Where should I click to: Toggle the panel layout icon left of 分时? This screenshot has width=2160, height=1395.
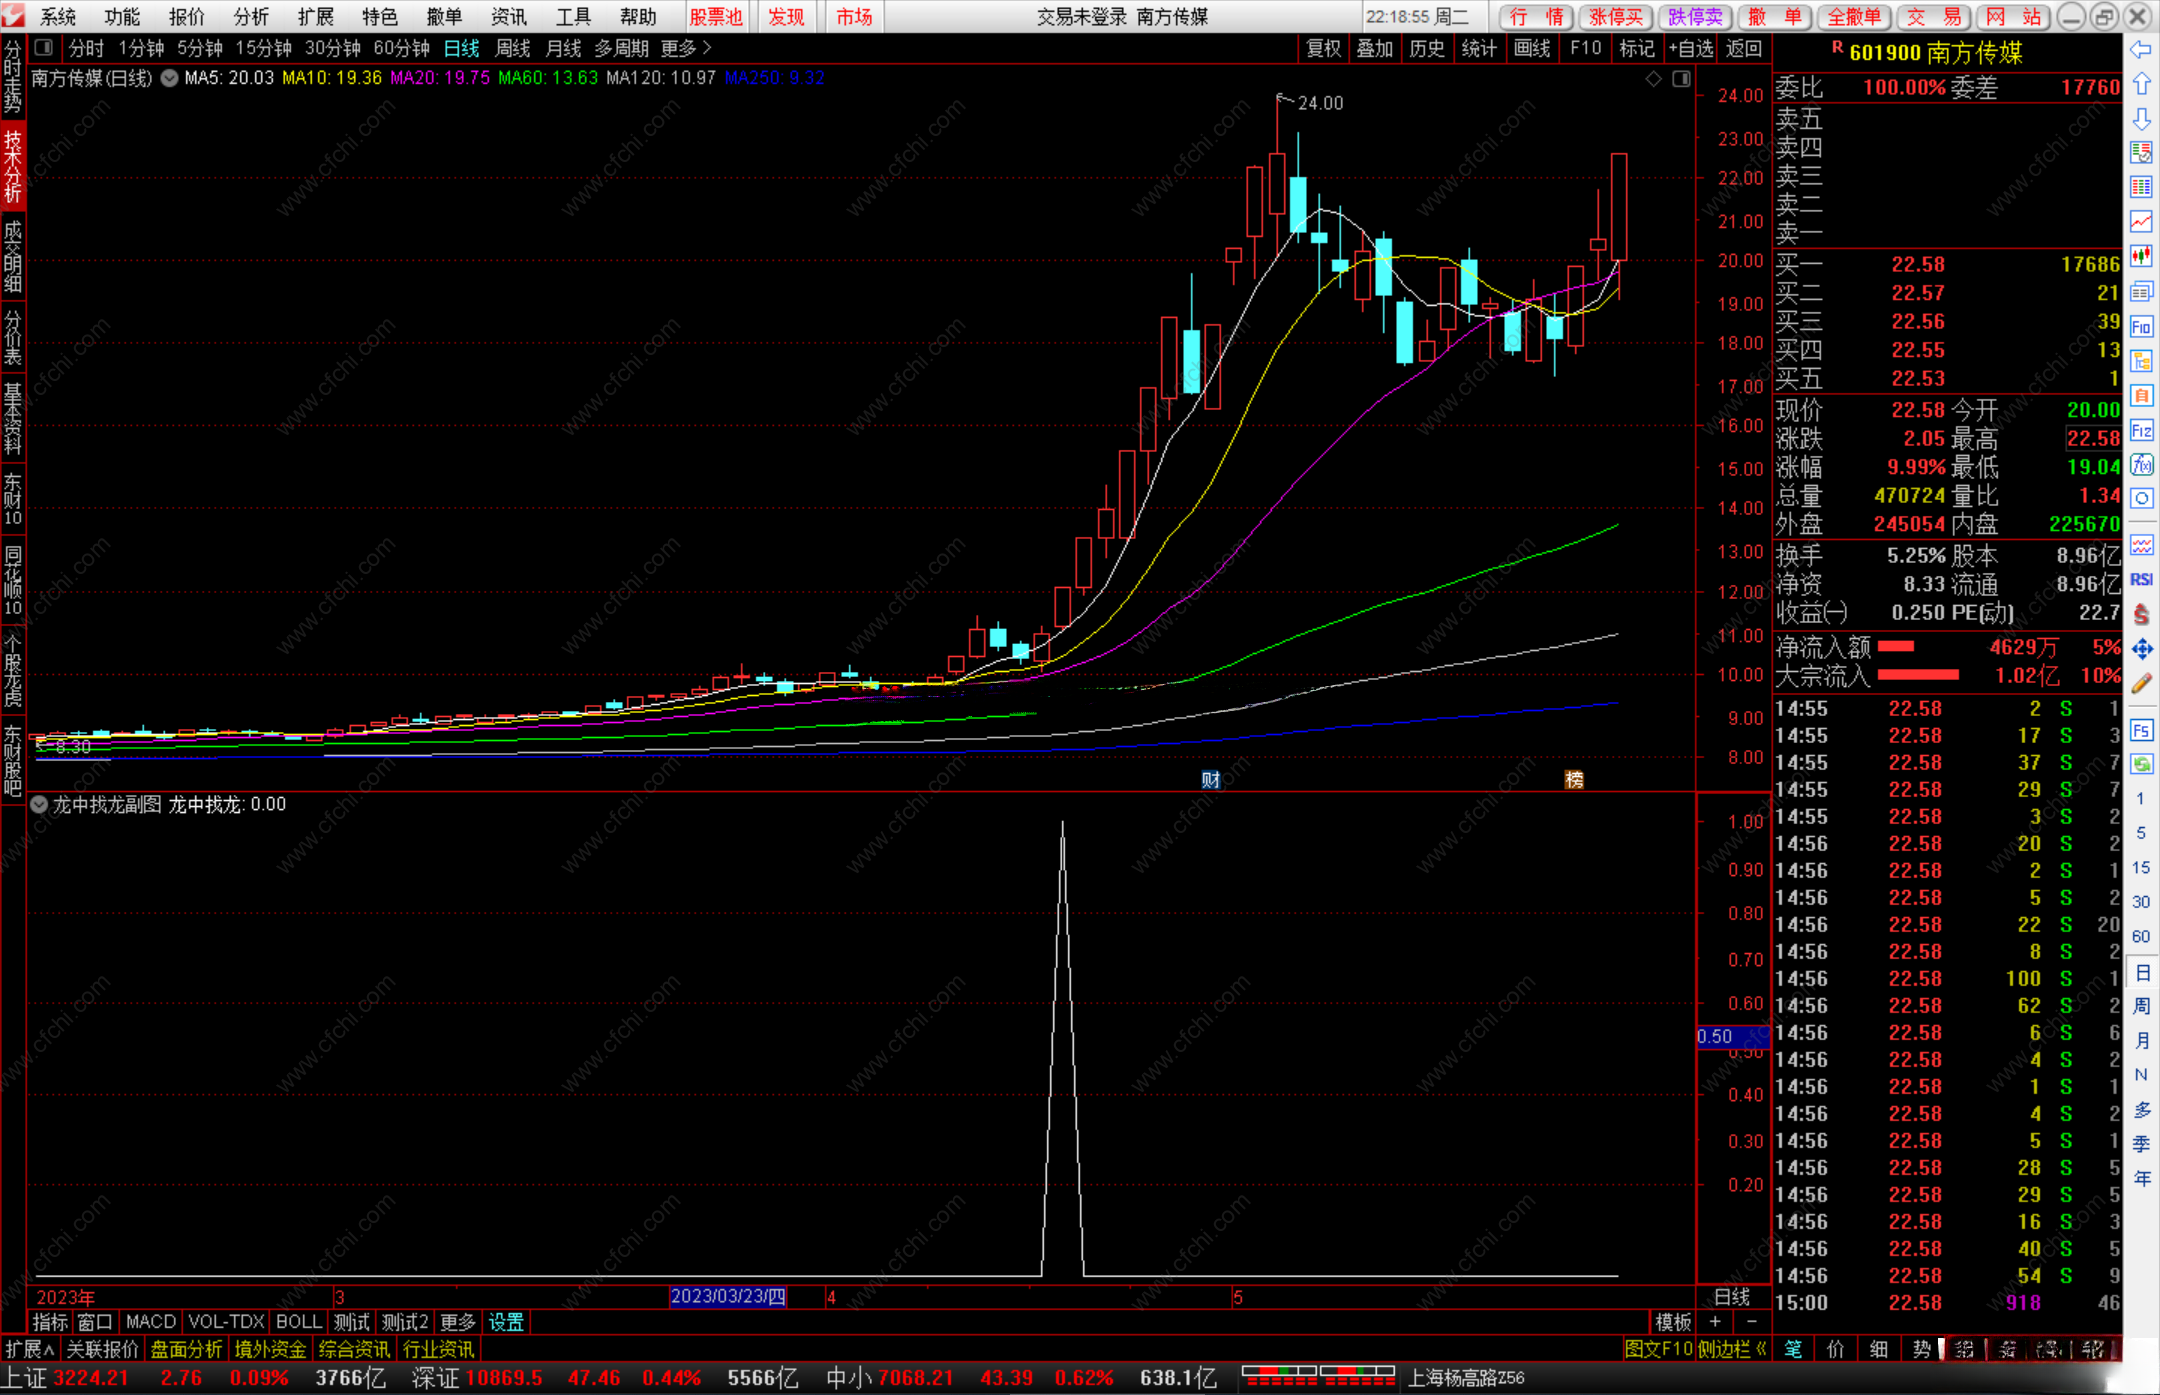(43, 48)
